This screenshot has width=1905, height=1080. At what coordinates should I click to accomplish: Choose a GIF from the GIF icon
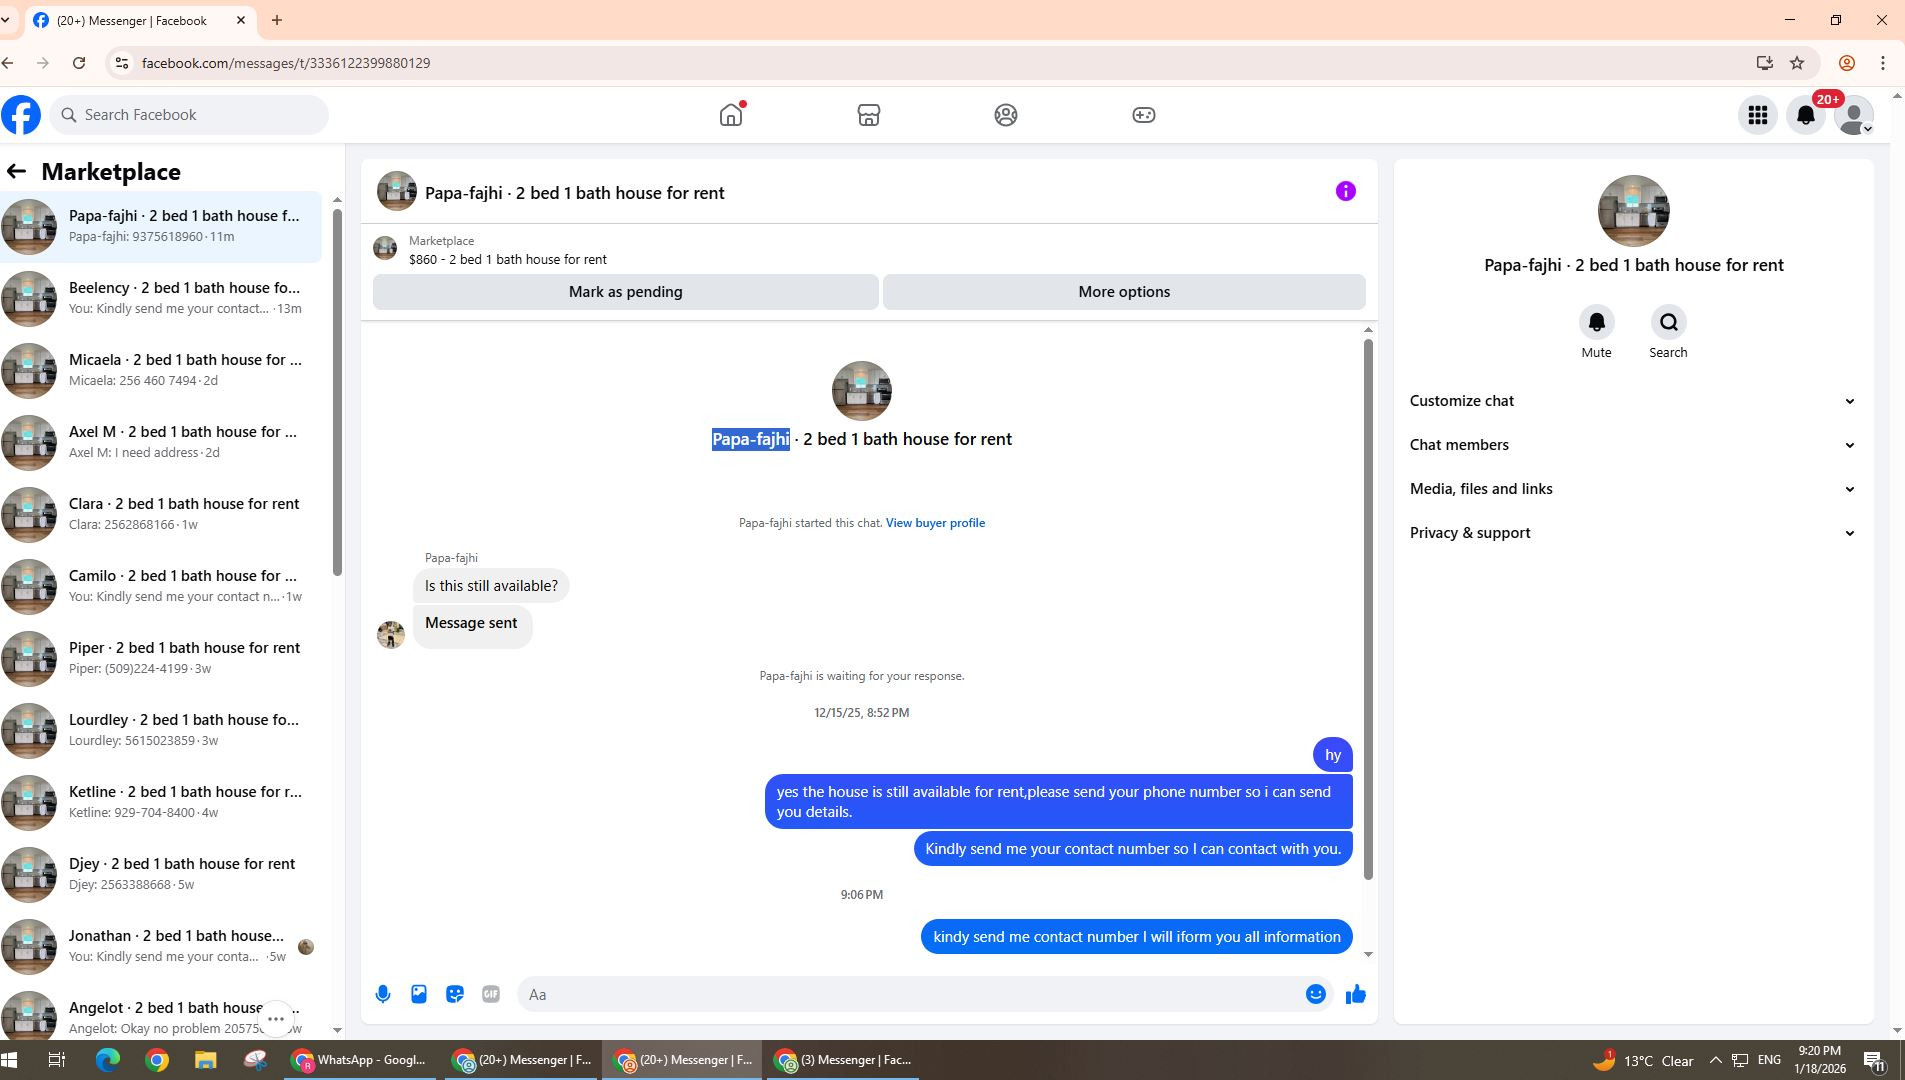point(491,994)
